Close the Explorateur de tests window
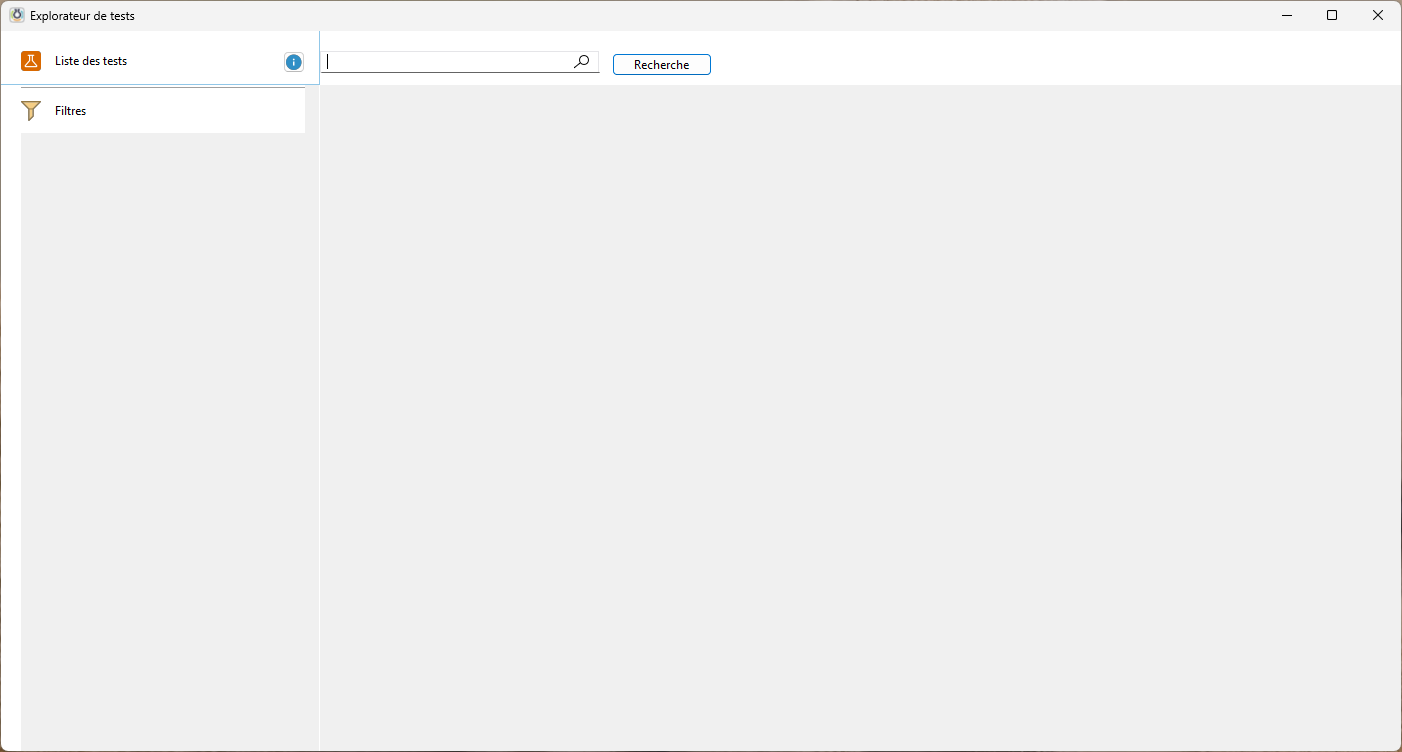1402x752 pixels. pos(1378,15)
